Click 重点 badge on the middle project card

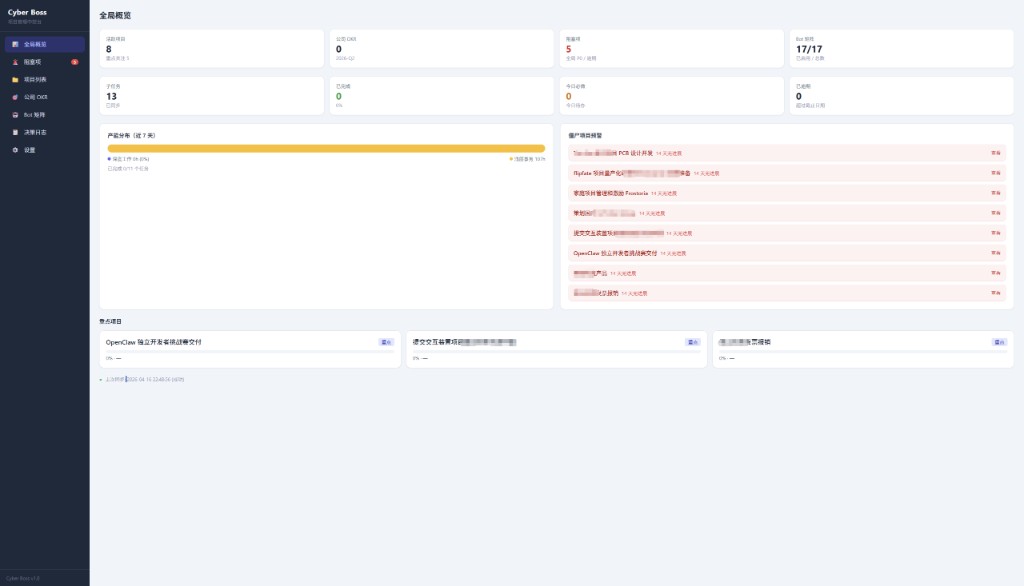pos(692,342)
